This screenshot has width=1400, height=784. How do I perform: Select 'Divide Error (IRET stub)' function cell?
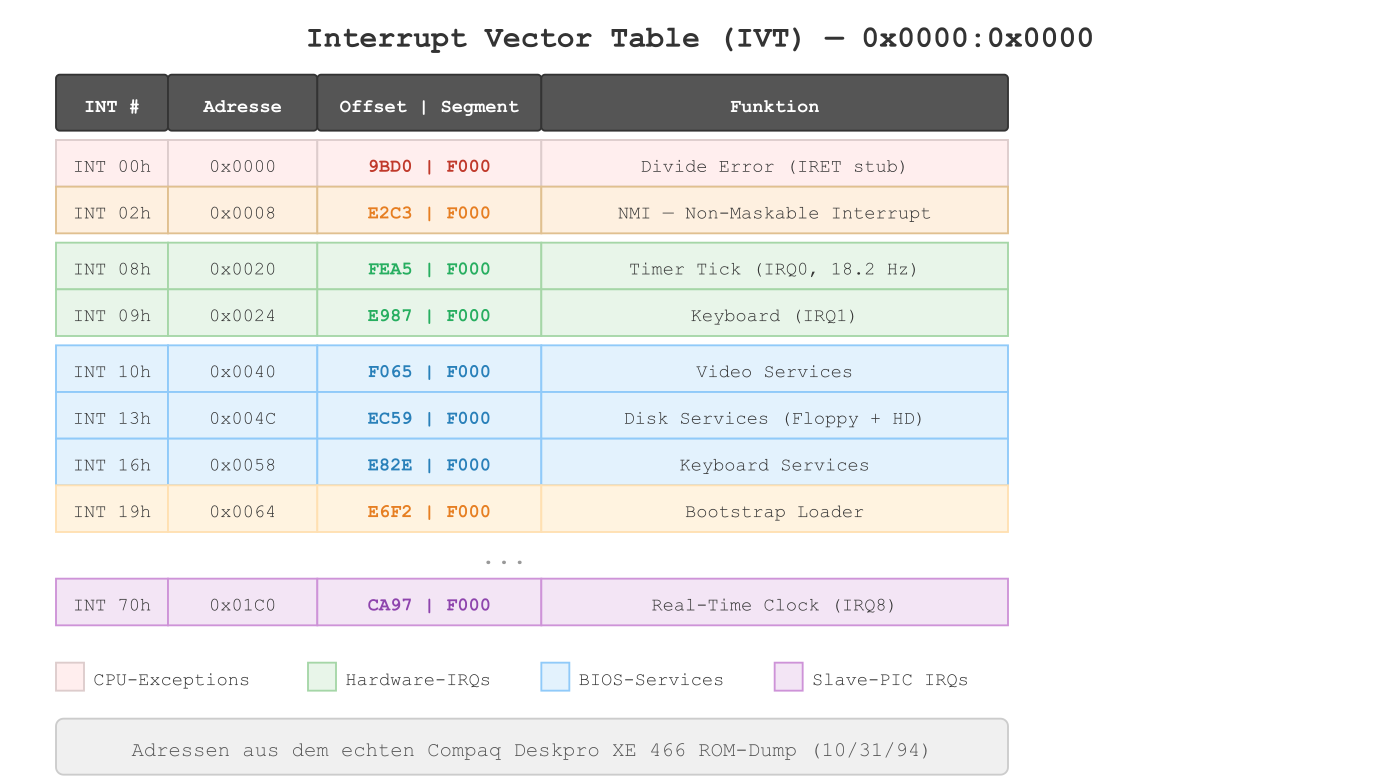point(775,163)
